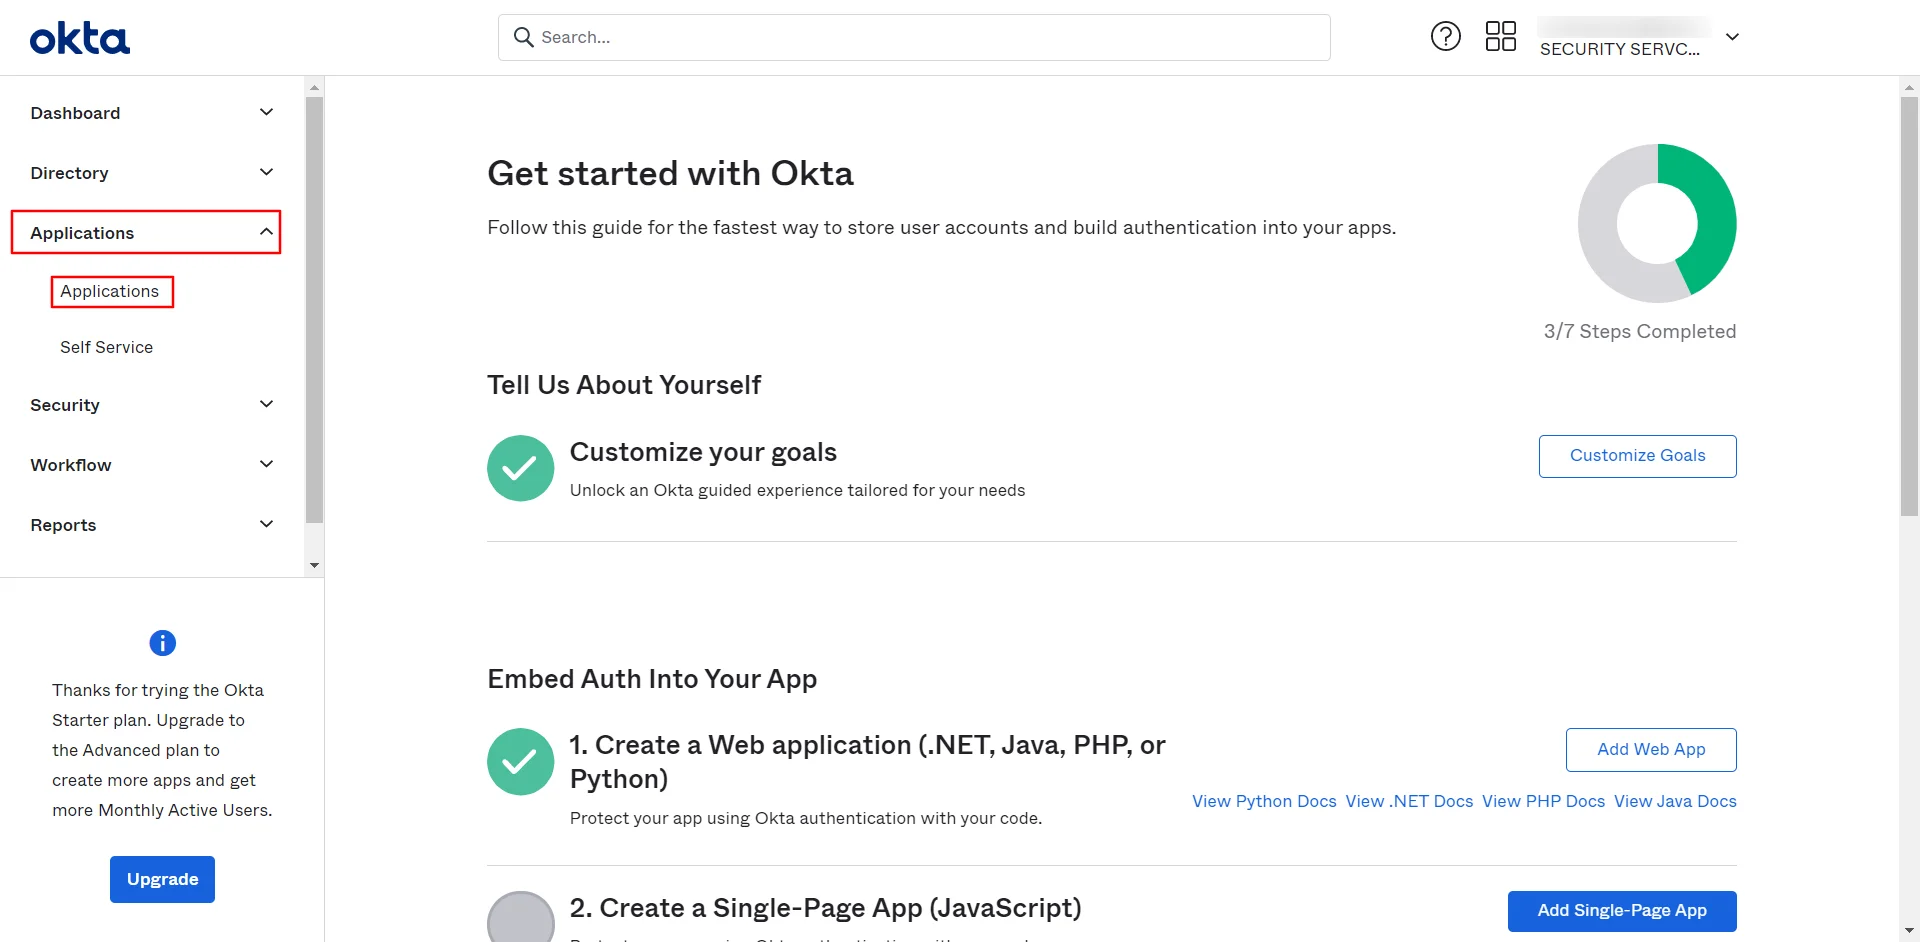The image size is (1920, 942).
Task: Open the help question mark icon
Action: point(1445,35)
